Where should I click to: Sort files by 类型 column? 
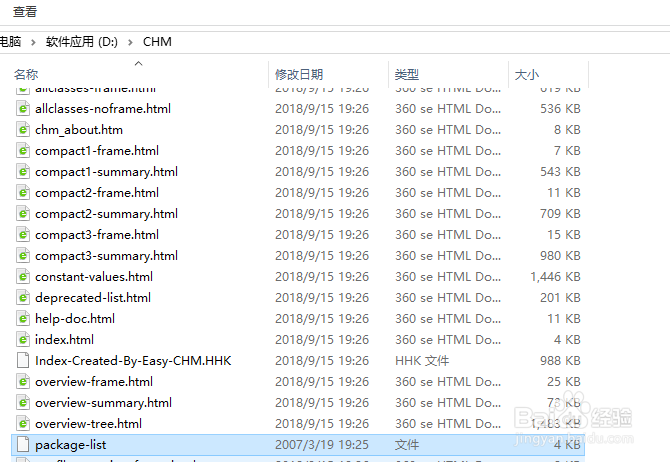[x=406, y=74]
